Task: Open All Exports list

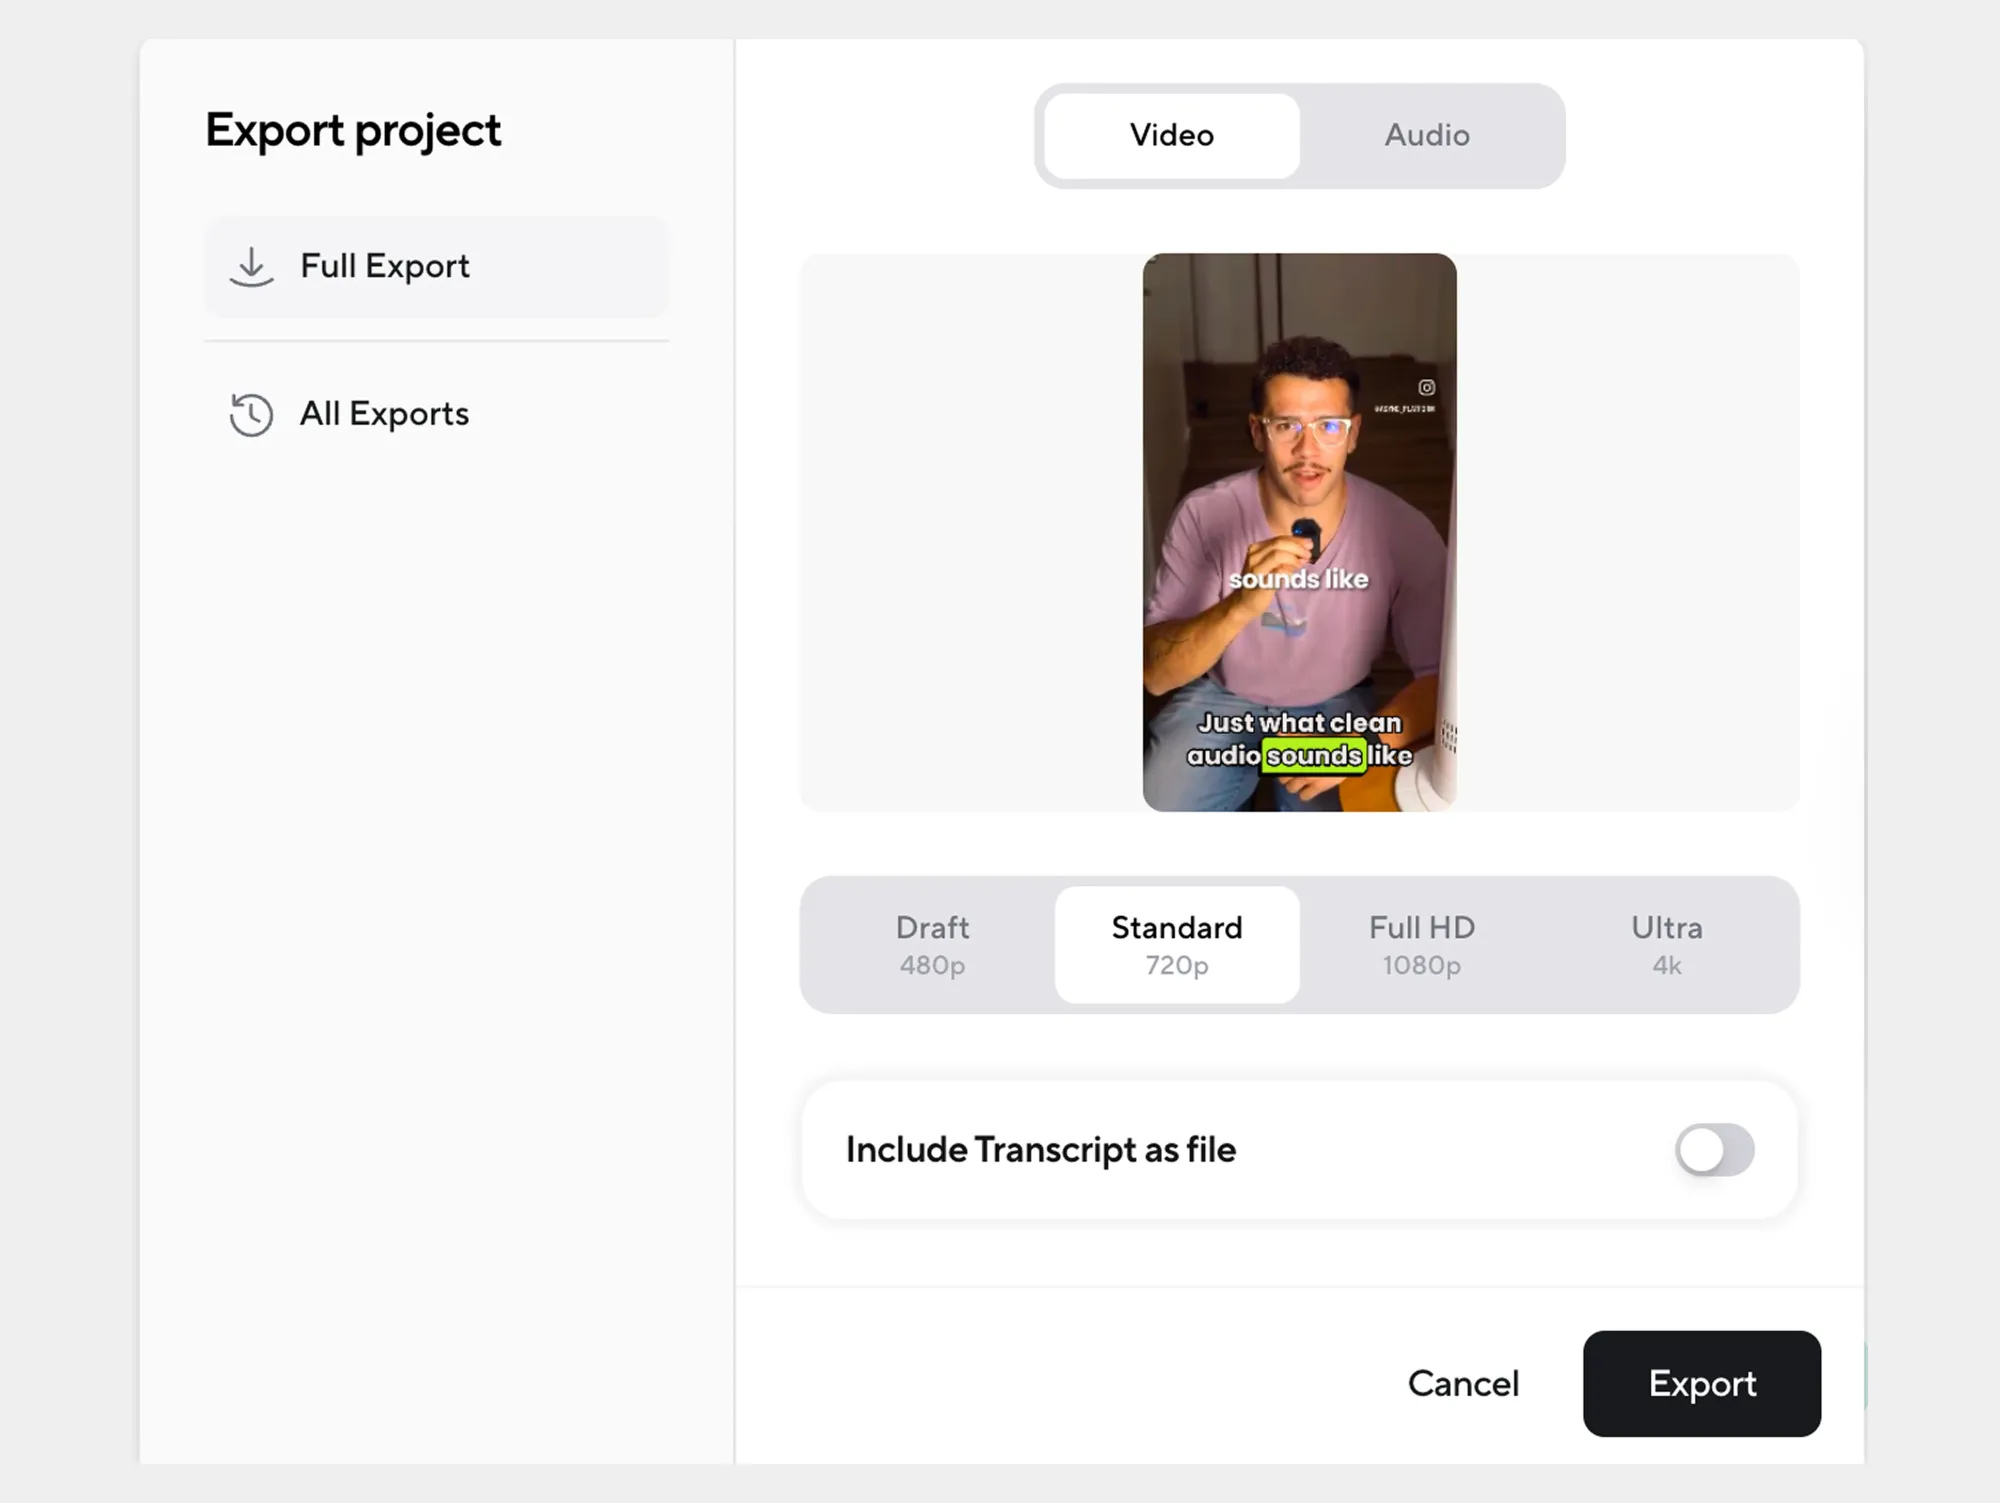Action: coord(384,414)
